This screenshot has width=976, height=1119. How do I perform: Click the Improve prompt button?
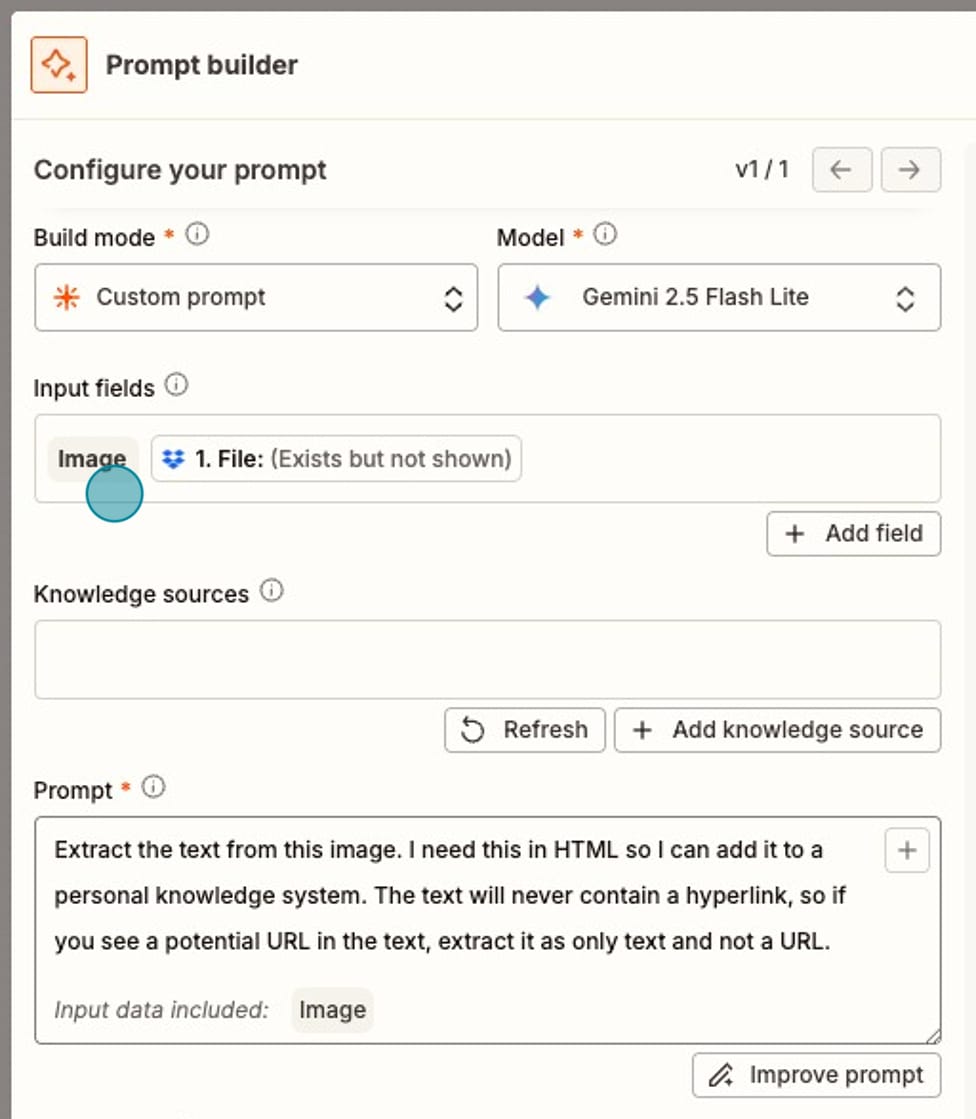click(816, 1076)
